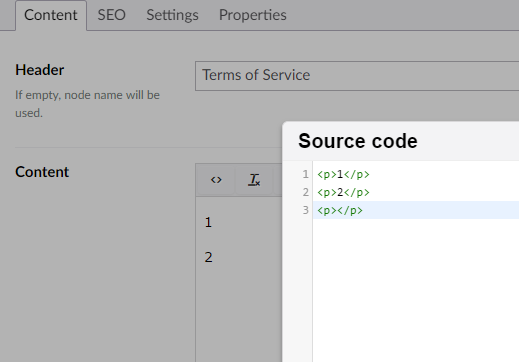Image resolution: width=519 pixels, height=362 pixels.
Task: Select source code line 1 paragraph
Action: click(x=343, y=174)
